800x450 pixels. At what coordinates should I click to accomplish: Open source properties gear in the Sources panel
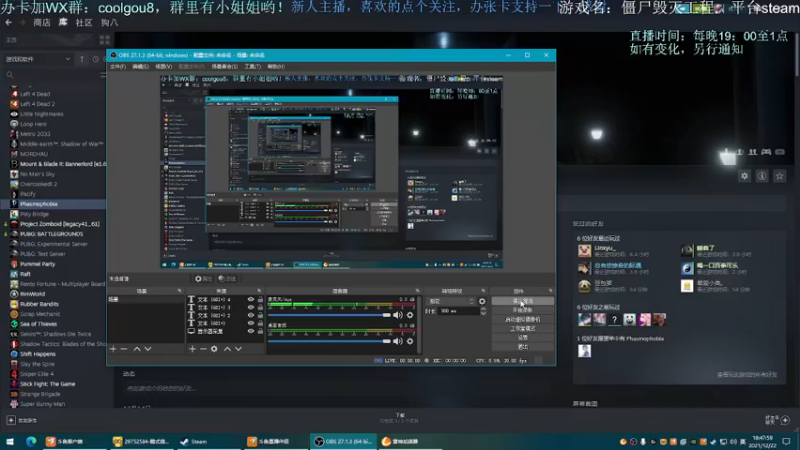(214, 349)
